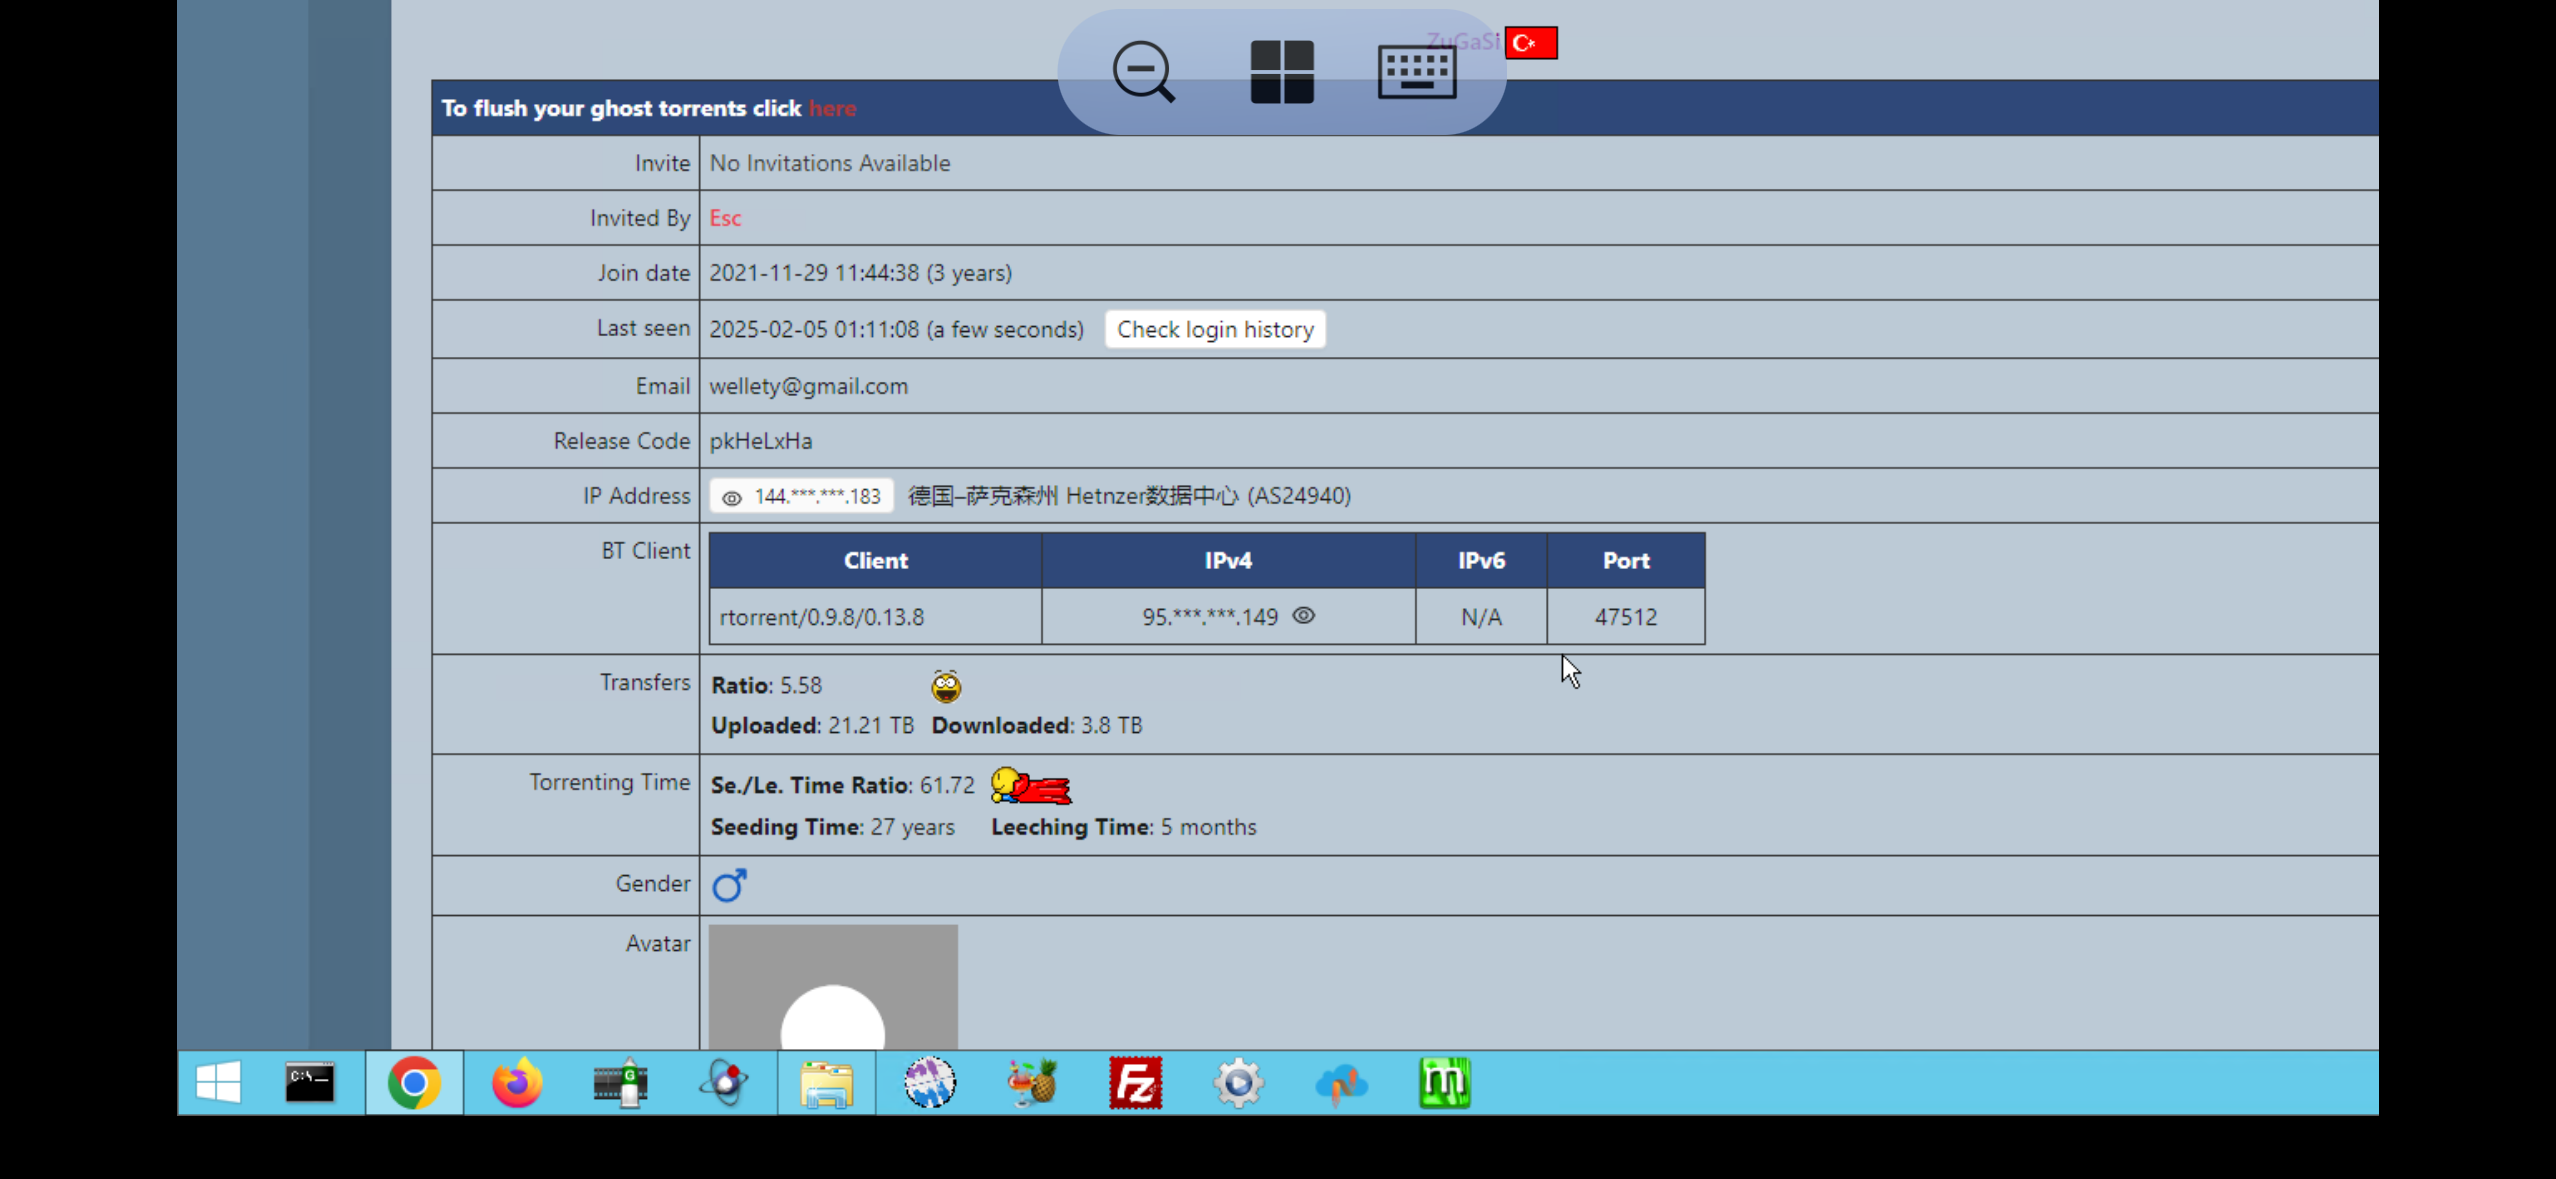Click the release code pkHeLxHa
Viewport: 2556px width, 1179px height.
point(761,441)
